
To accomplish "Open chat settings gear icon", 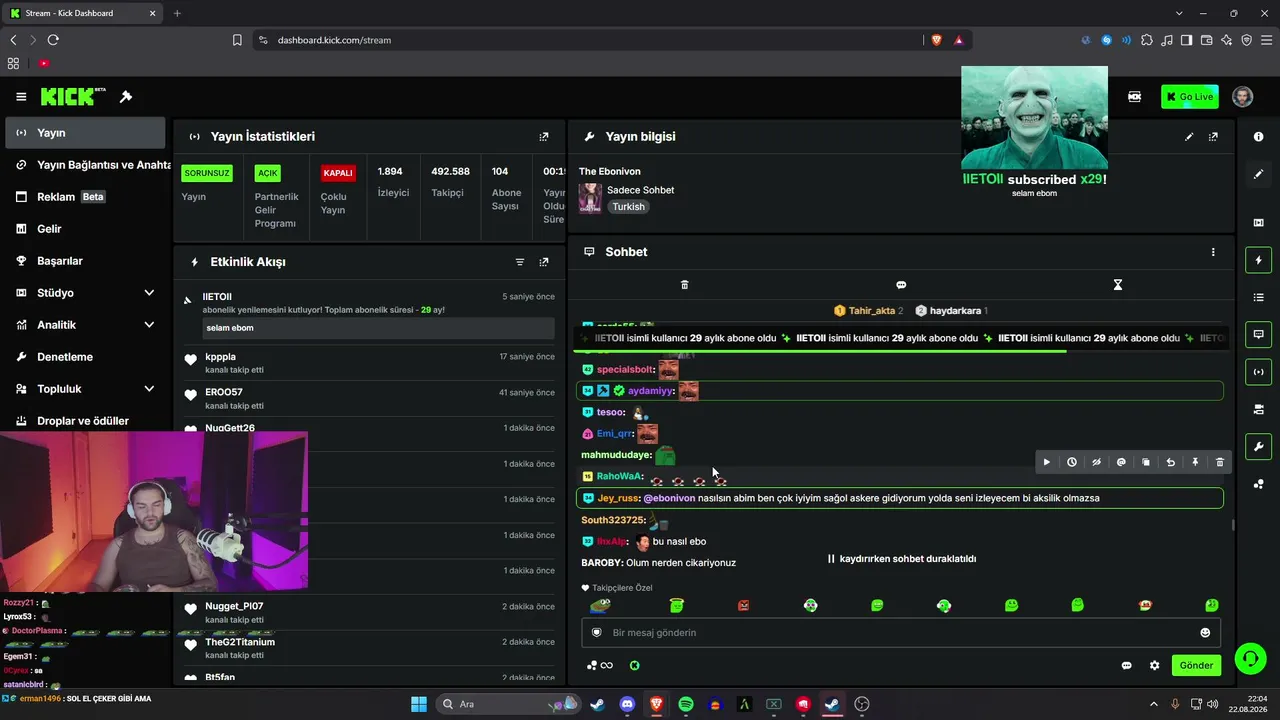I will [x=1155, y=666].
